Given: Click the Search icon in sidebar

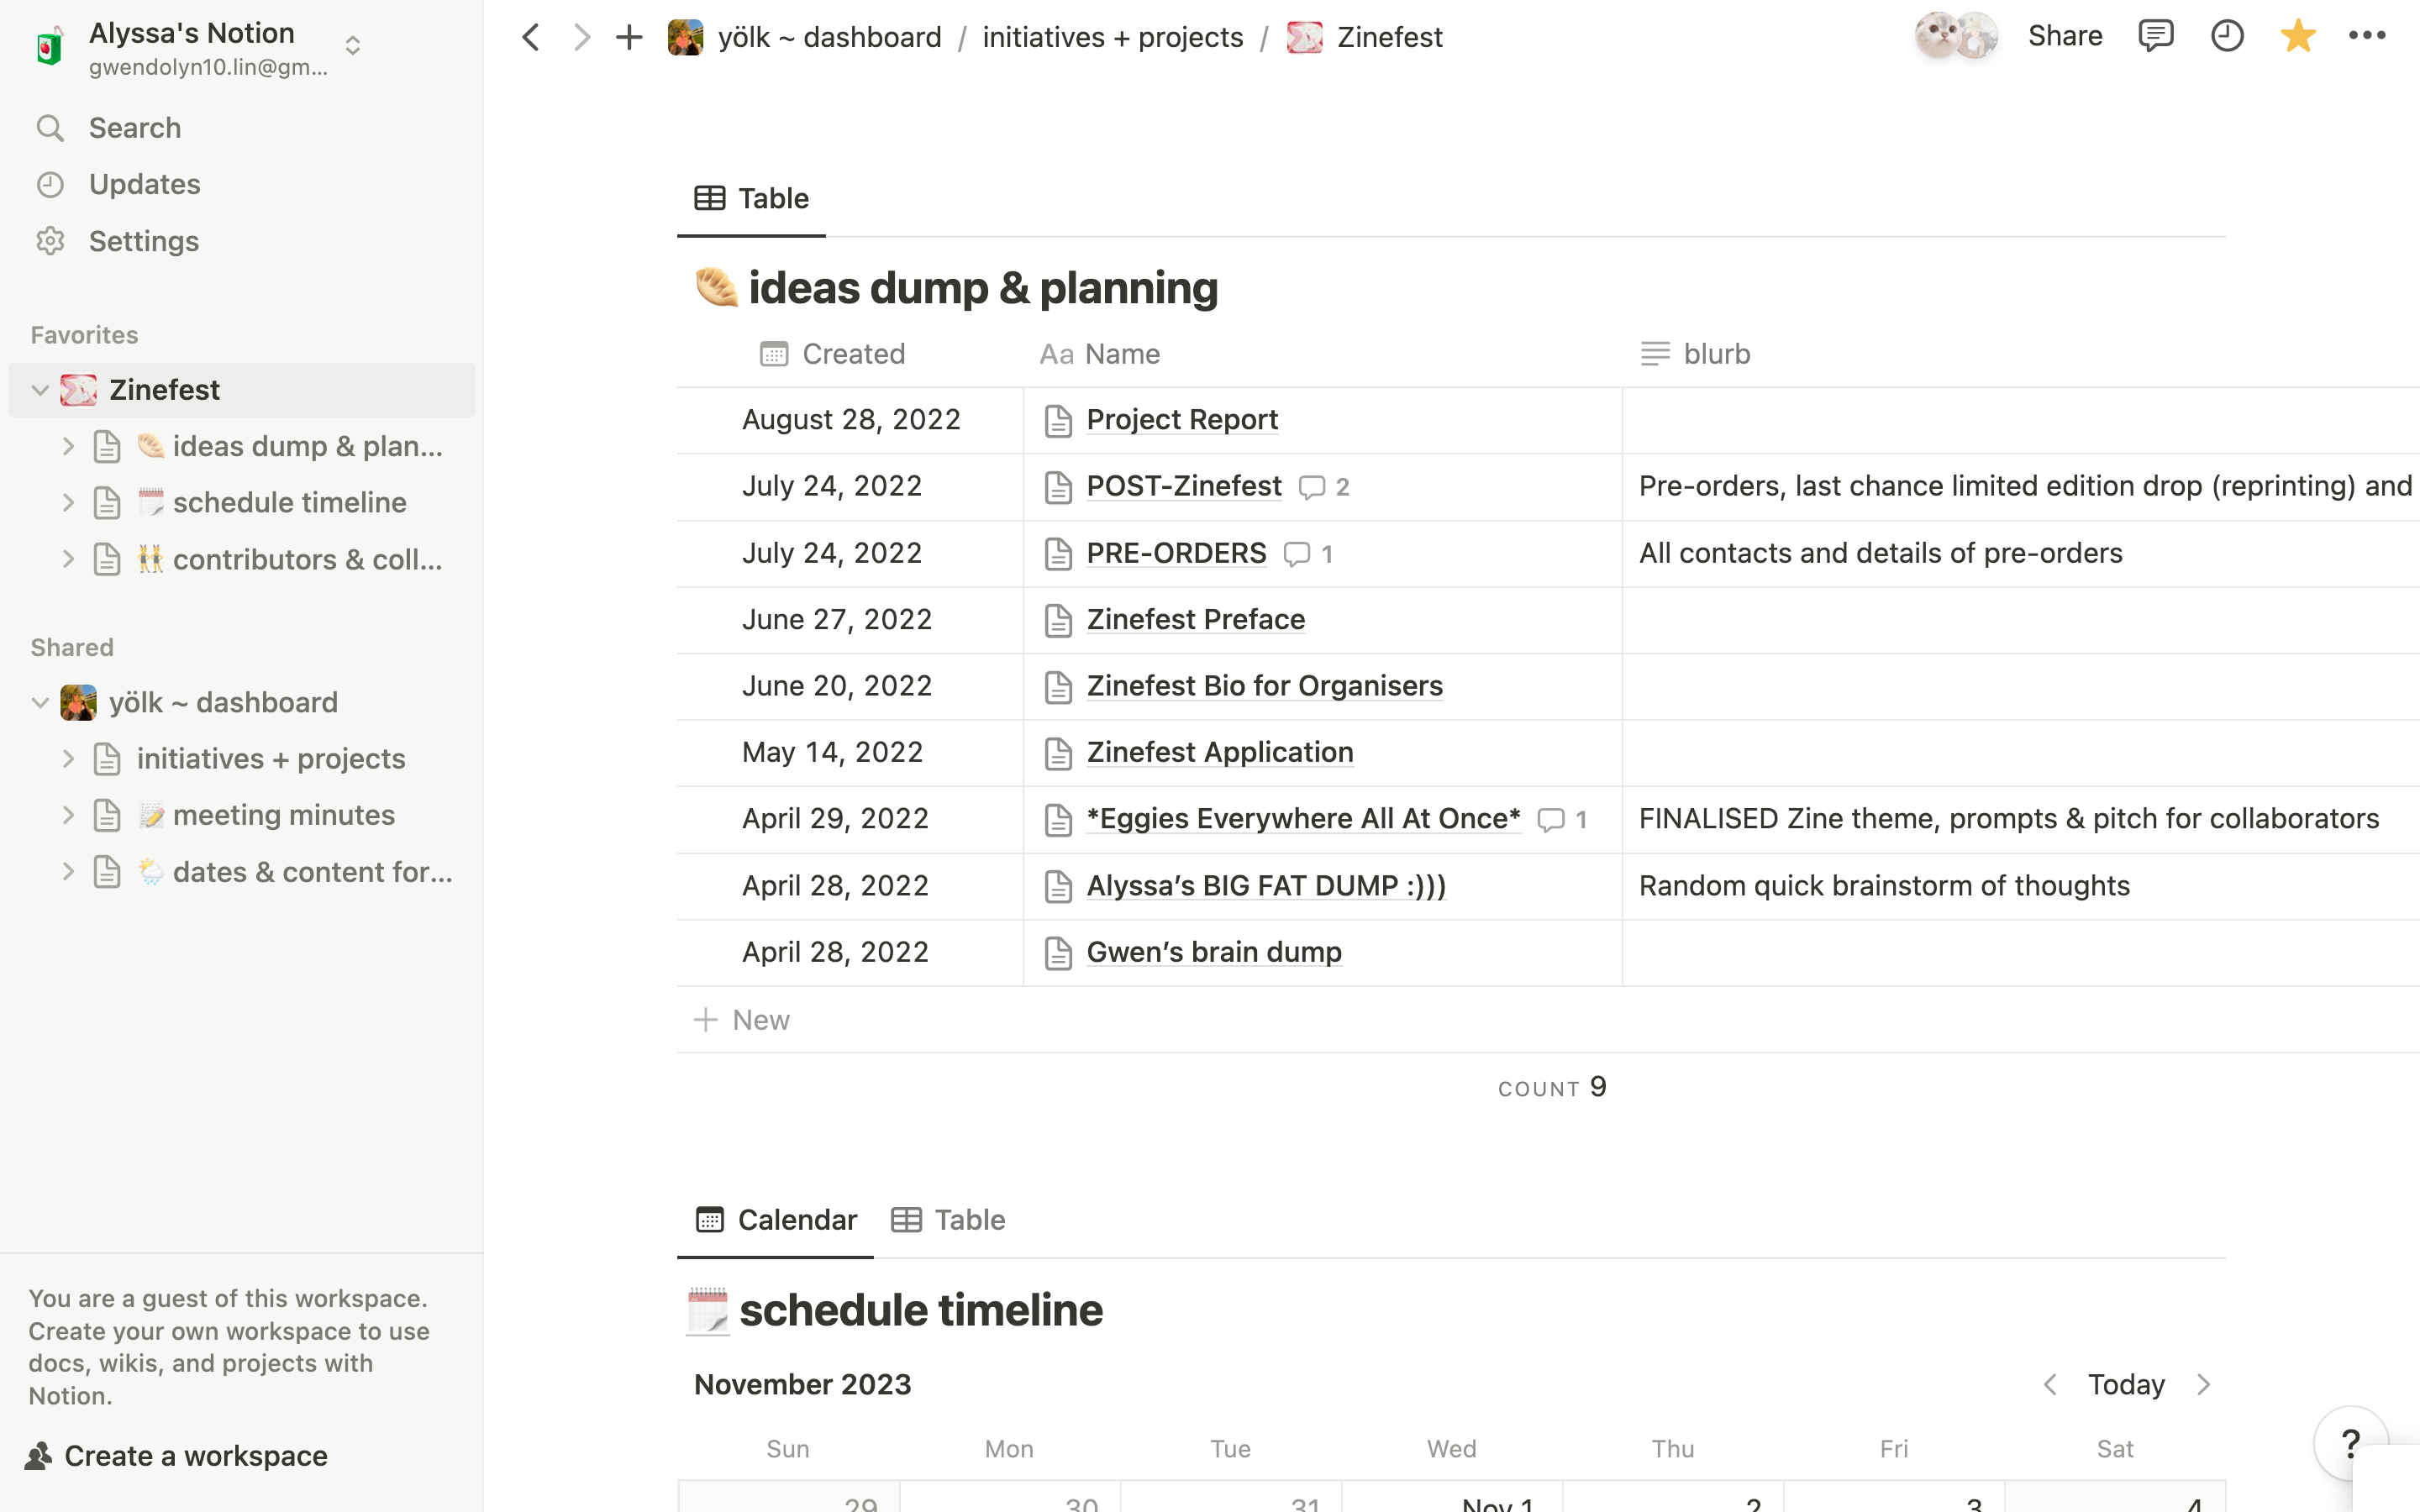Looking at the screenshot, I should (50, 127).
